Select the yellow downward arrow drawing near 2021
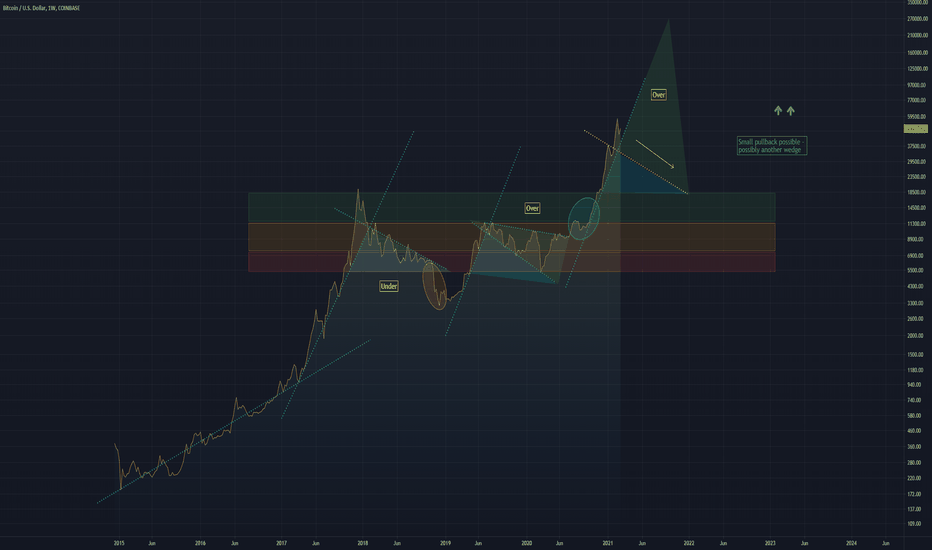932x550 pixels. 655,155
